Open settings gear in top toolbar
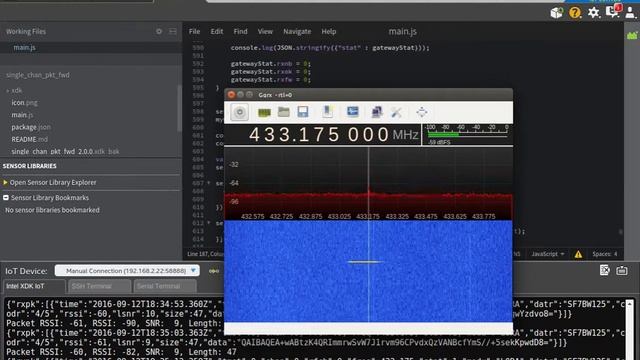This screenshot has height=360, width=640. pos(593,13)
